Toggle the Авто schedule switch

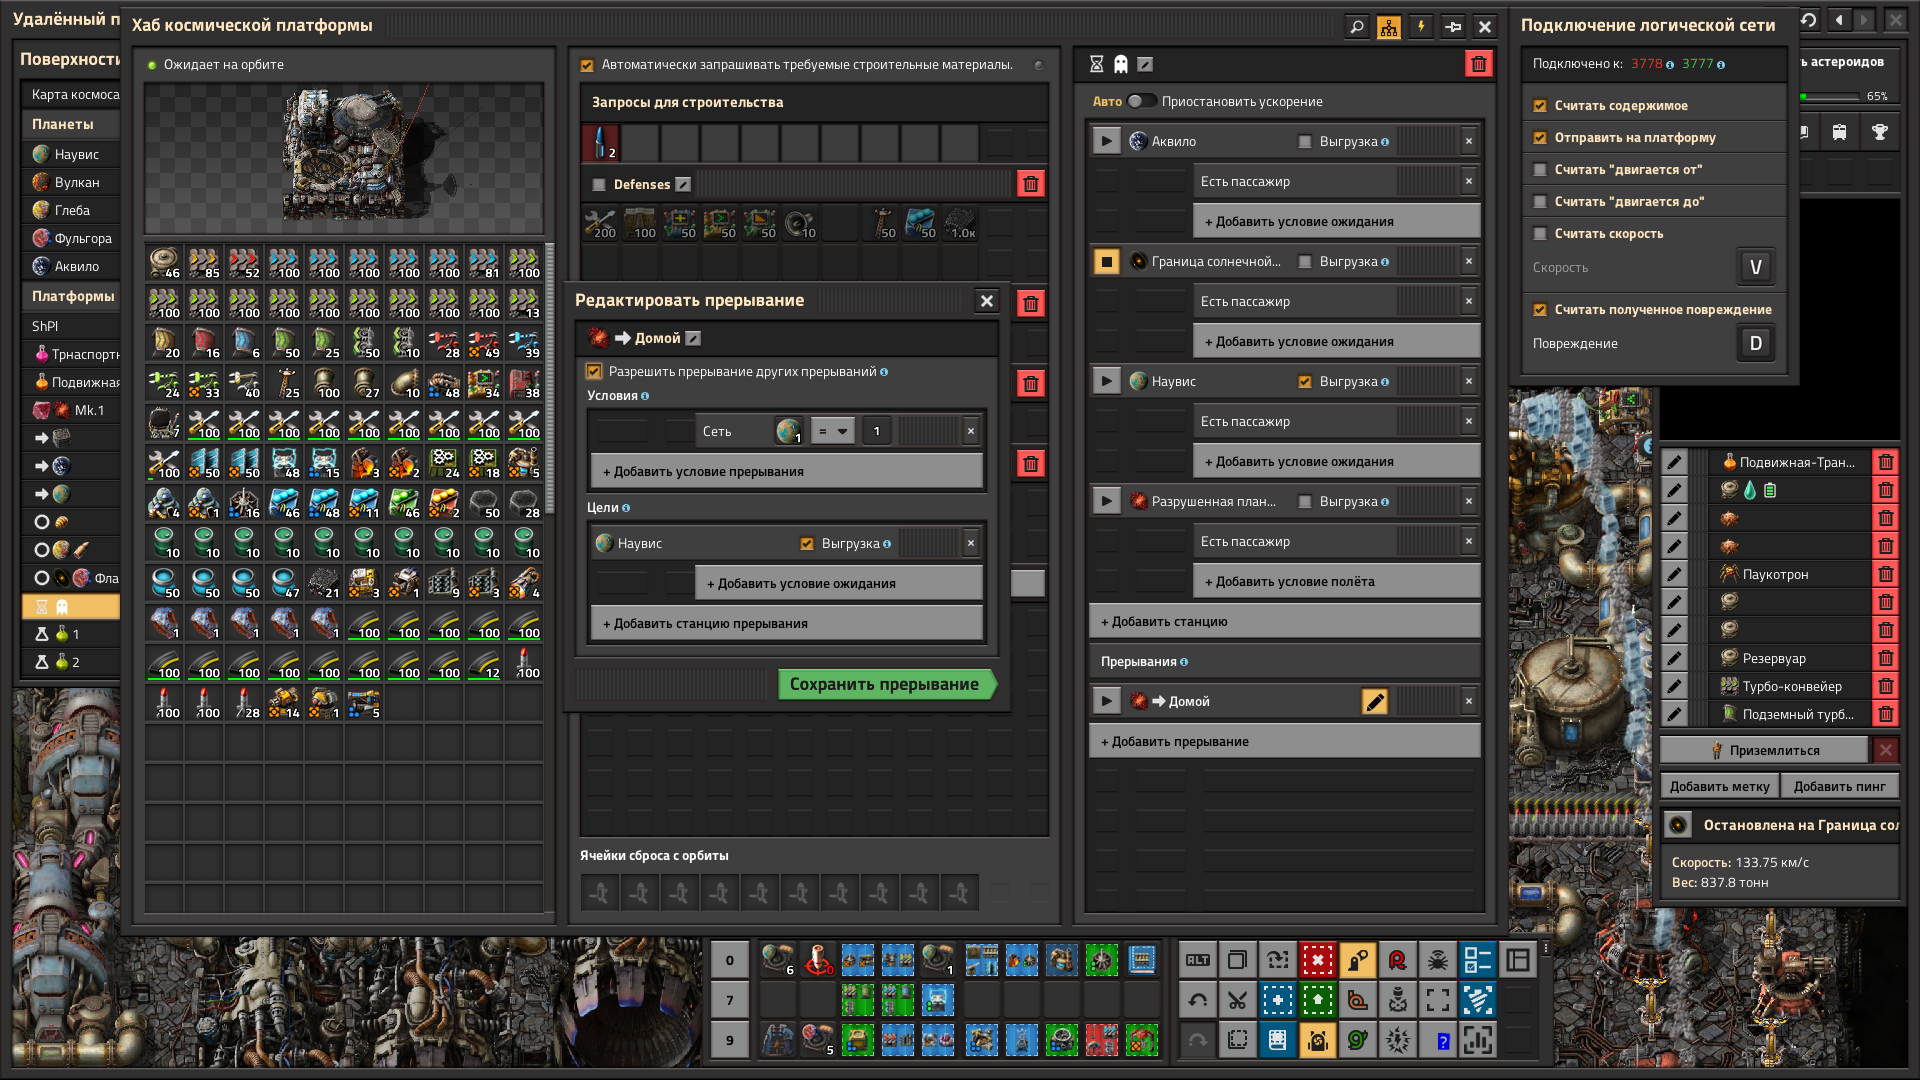click(x=1141, y=101)
